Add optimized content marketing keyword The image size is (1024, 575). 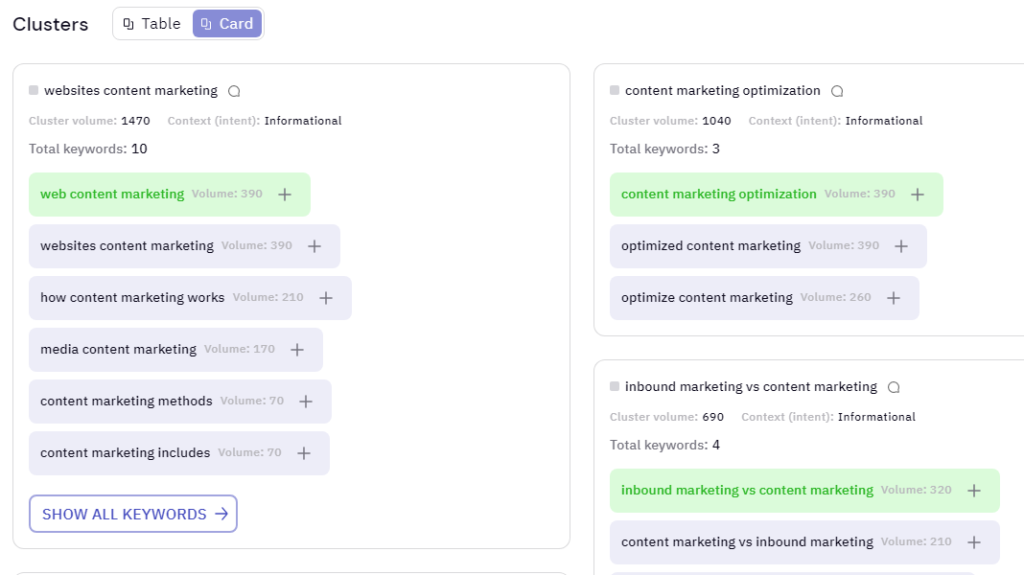[901, 246]
